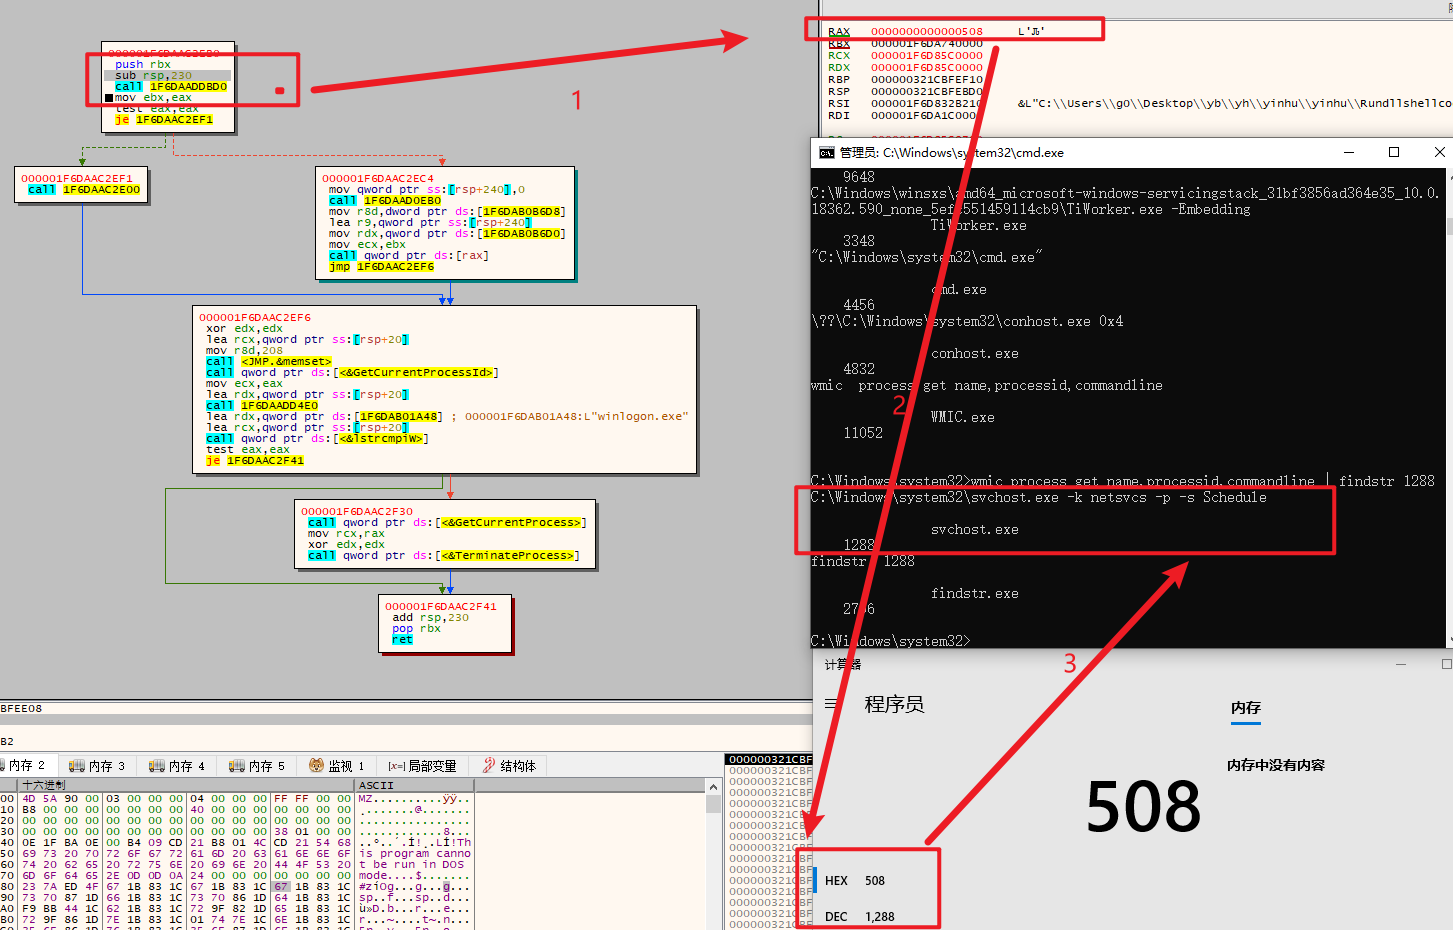Screen dimensions: 1453x930
Task: Close the cmd.exe window
Action: click(1439, 152)
